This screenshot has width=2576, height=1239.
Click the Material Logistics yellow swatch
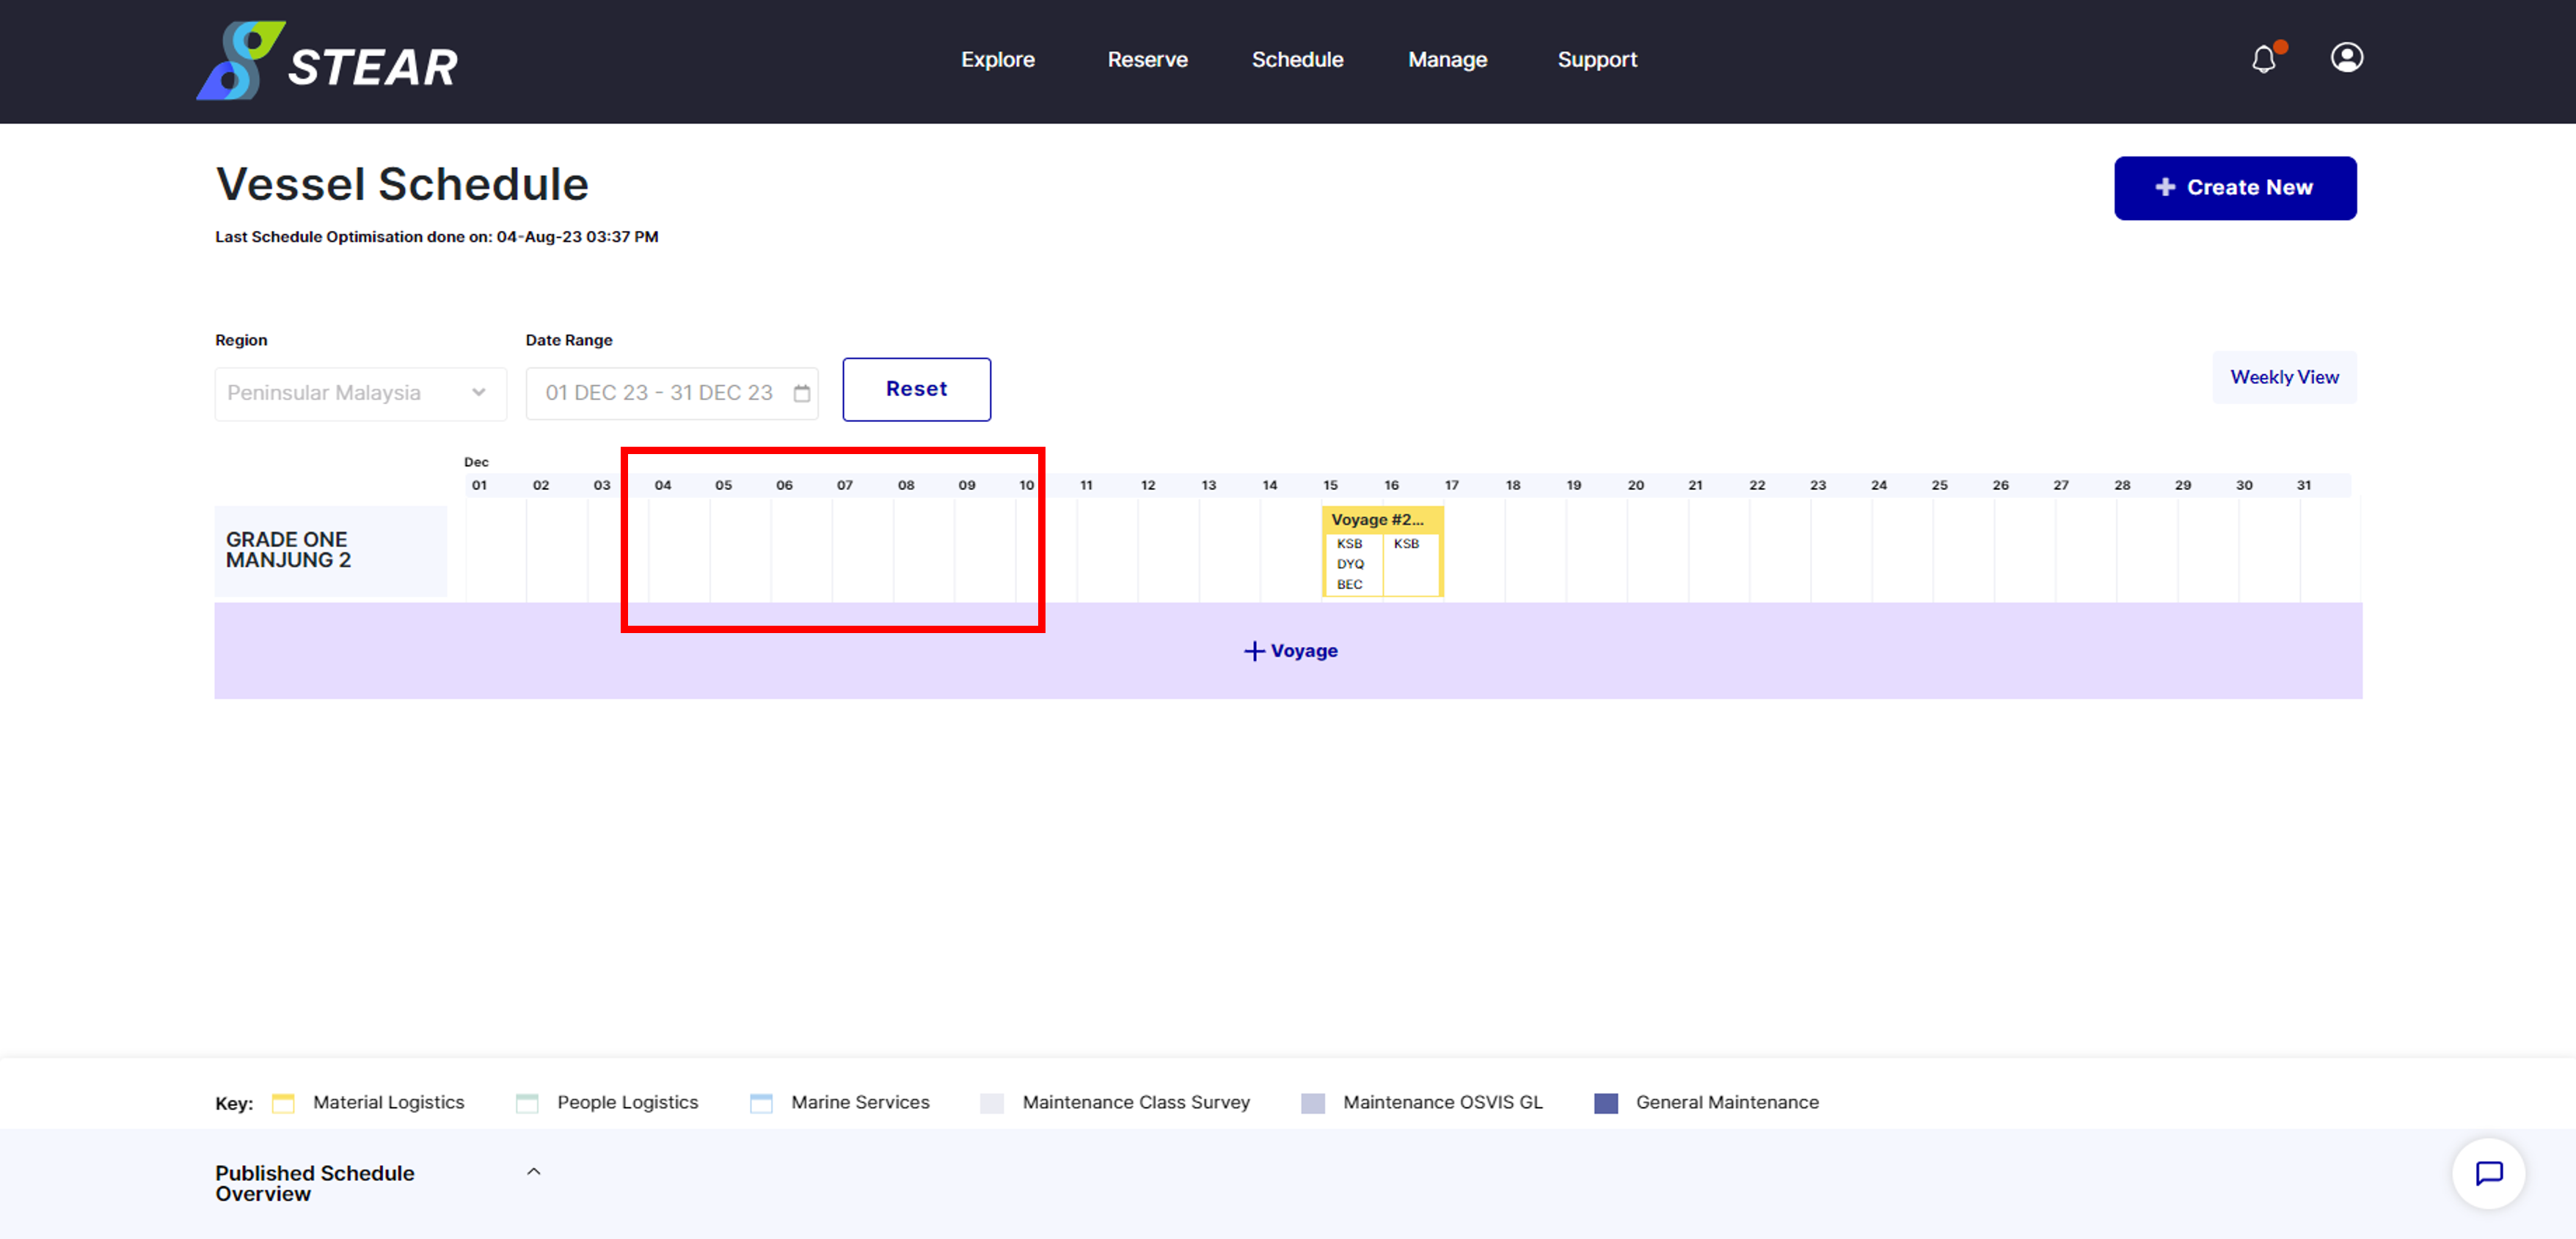click(x=283, y=1103)
